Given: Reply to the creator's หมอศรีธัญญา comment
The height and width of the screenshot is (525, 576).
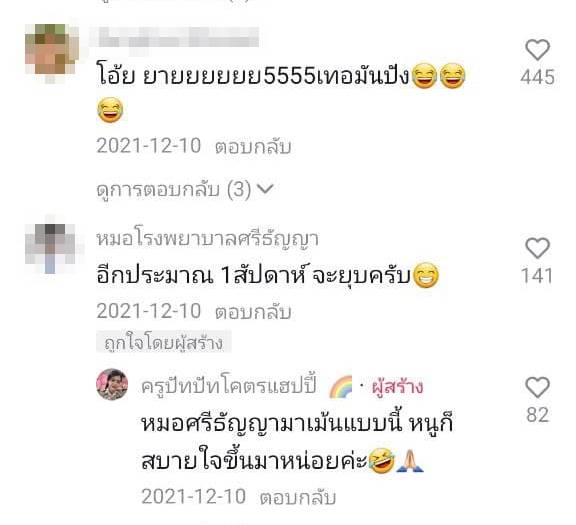Looking at the screenshot, I should click(298, 497).
